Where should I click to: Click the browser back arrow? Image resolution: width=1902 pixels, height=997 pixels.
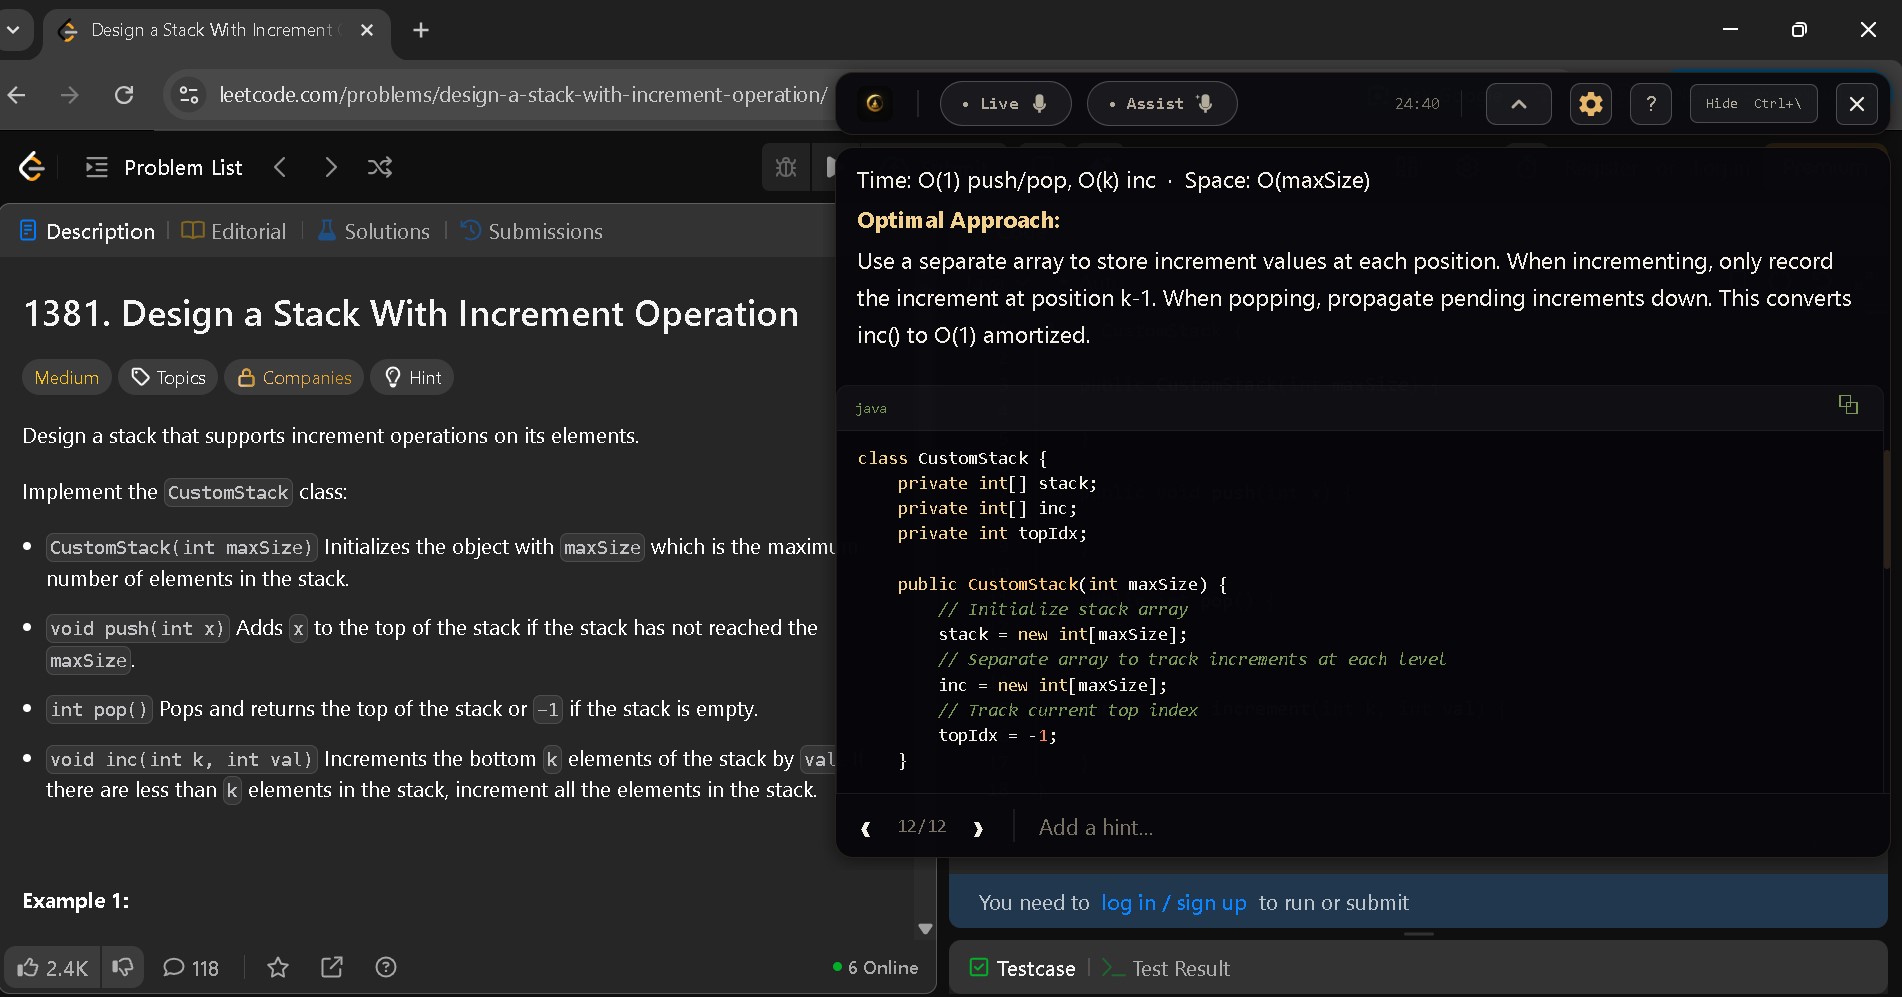pyautogui.click(x=17, y=95)
